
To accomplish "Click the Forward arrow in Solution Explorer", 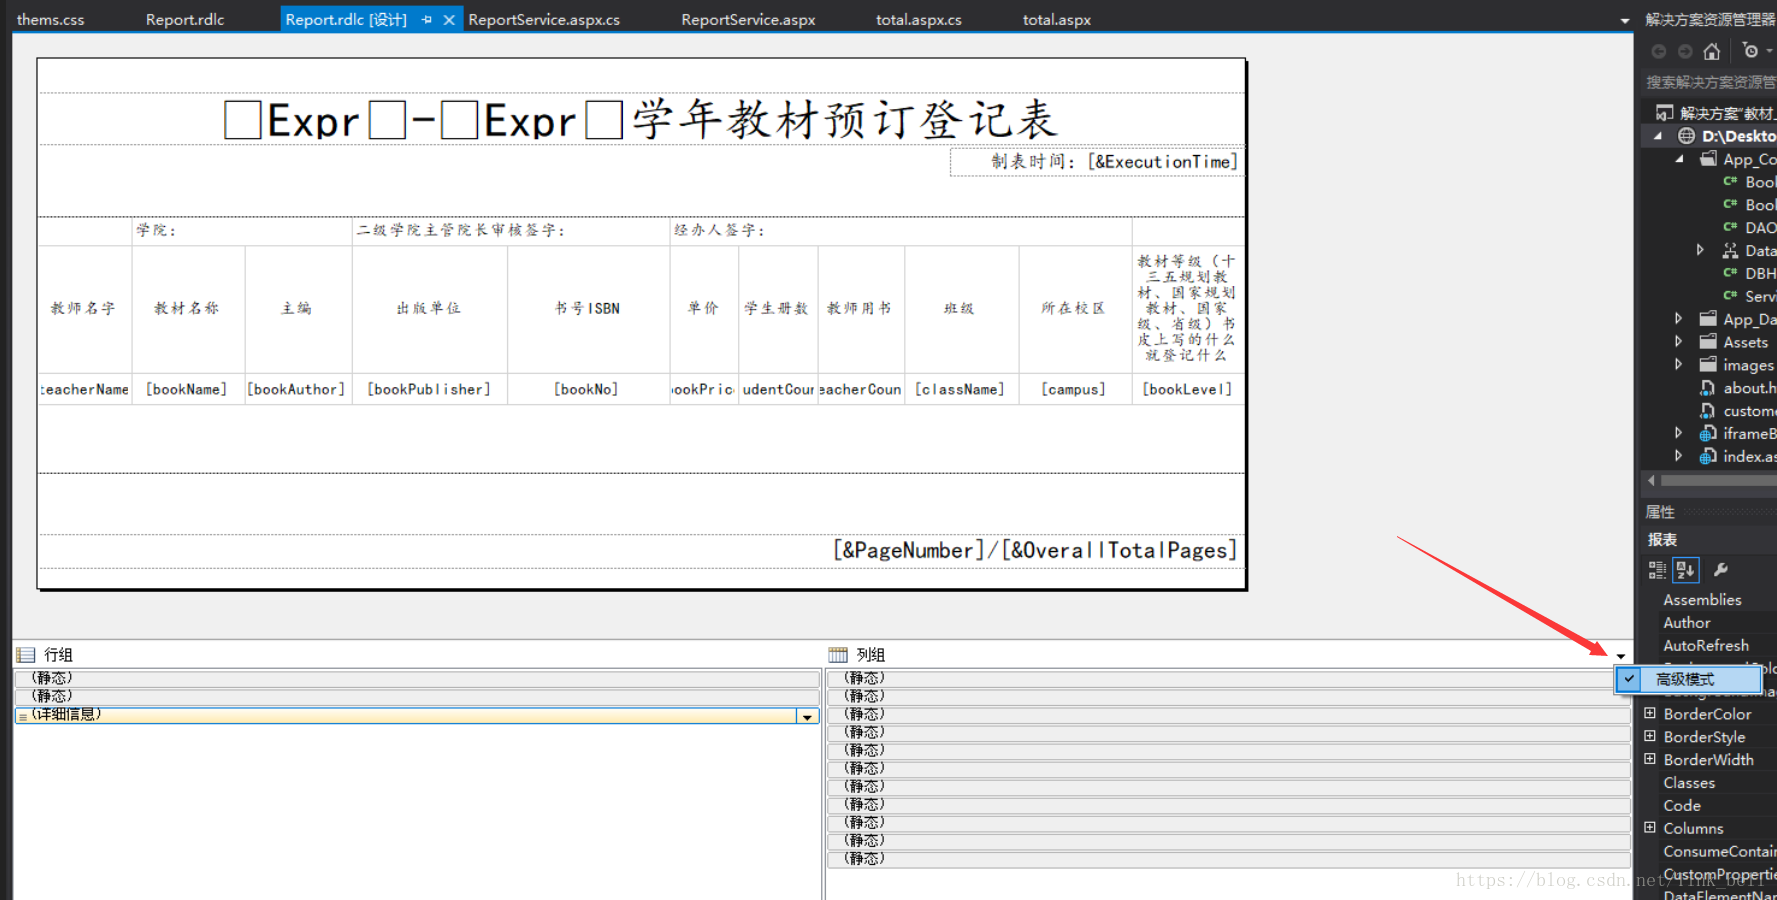I will coord(1685,51).
